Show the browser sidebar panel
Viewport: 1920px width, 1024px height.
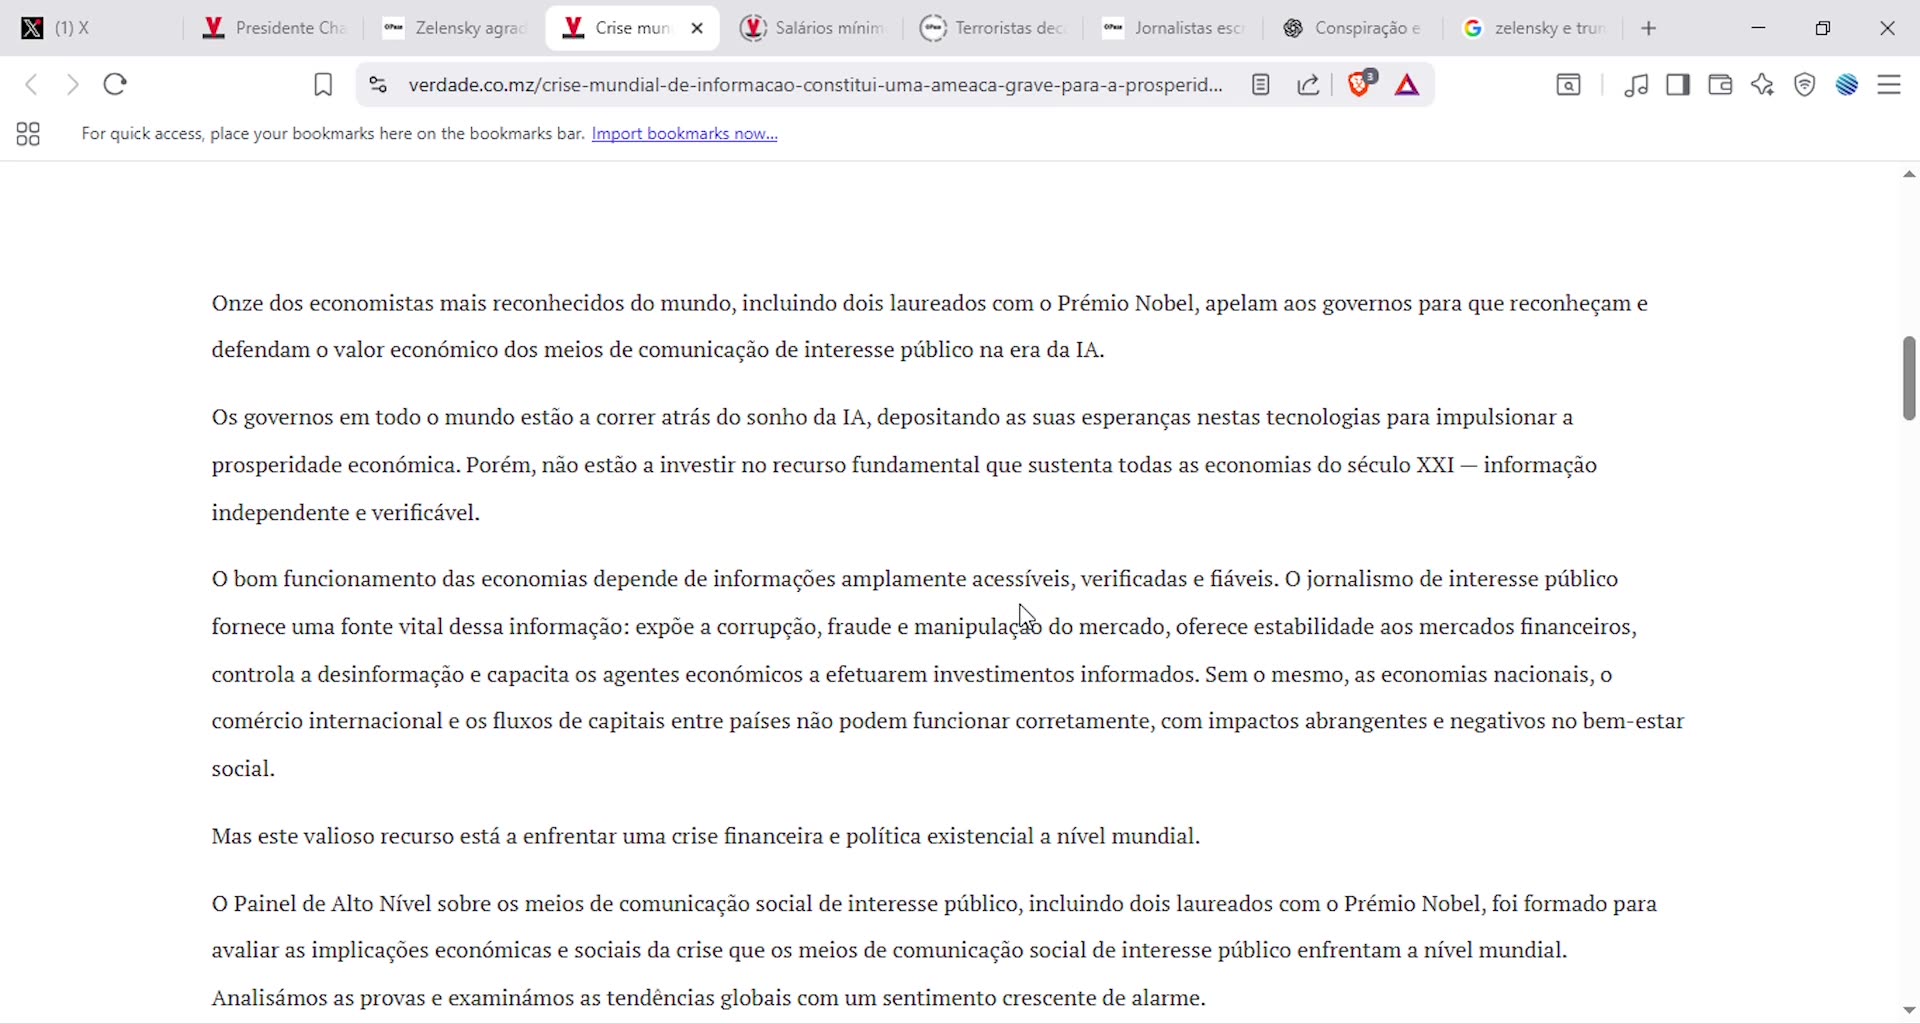coord(1679,86)
